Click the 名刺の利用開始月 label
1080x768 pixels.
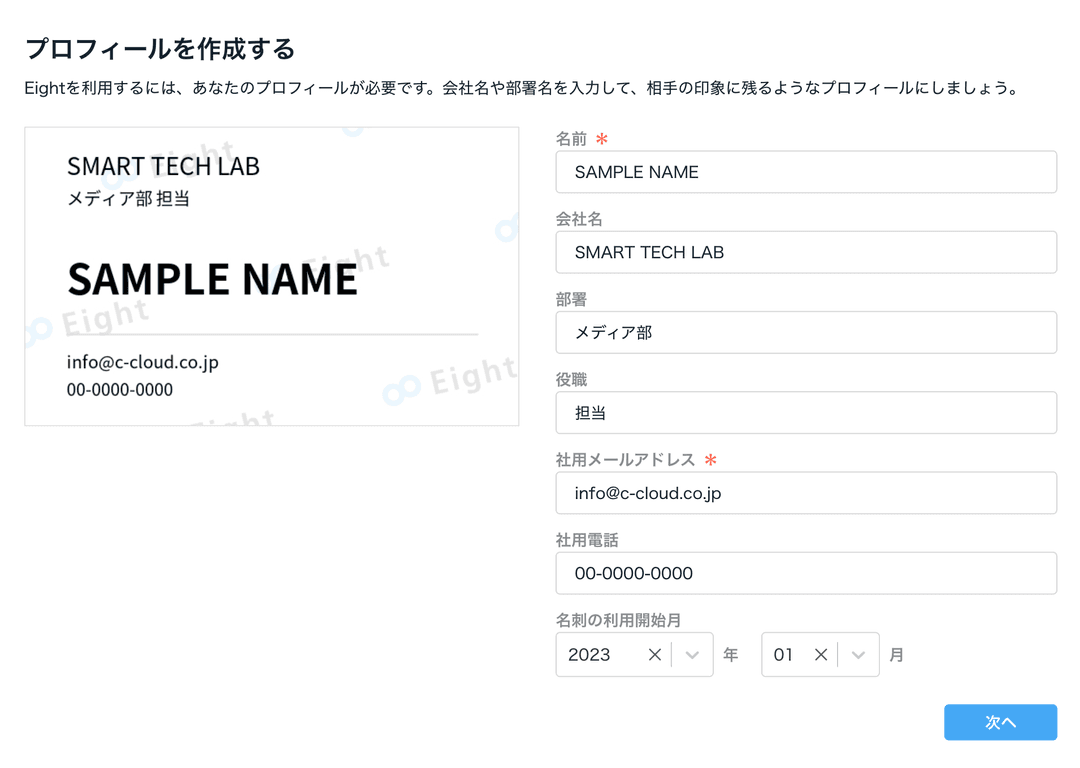pyautogui.click(x=618, y=620)
